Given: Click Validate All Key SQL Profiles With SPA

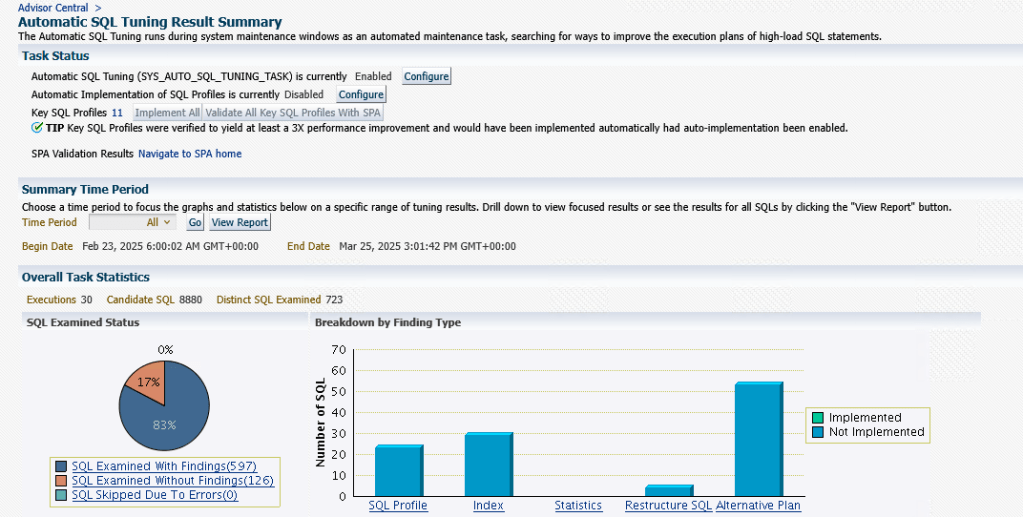Looking at the screenshot, I should (293, 113).
